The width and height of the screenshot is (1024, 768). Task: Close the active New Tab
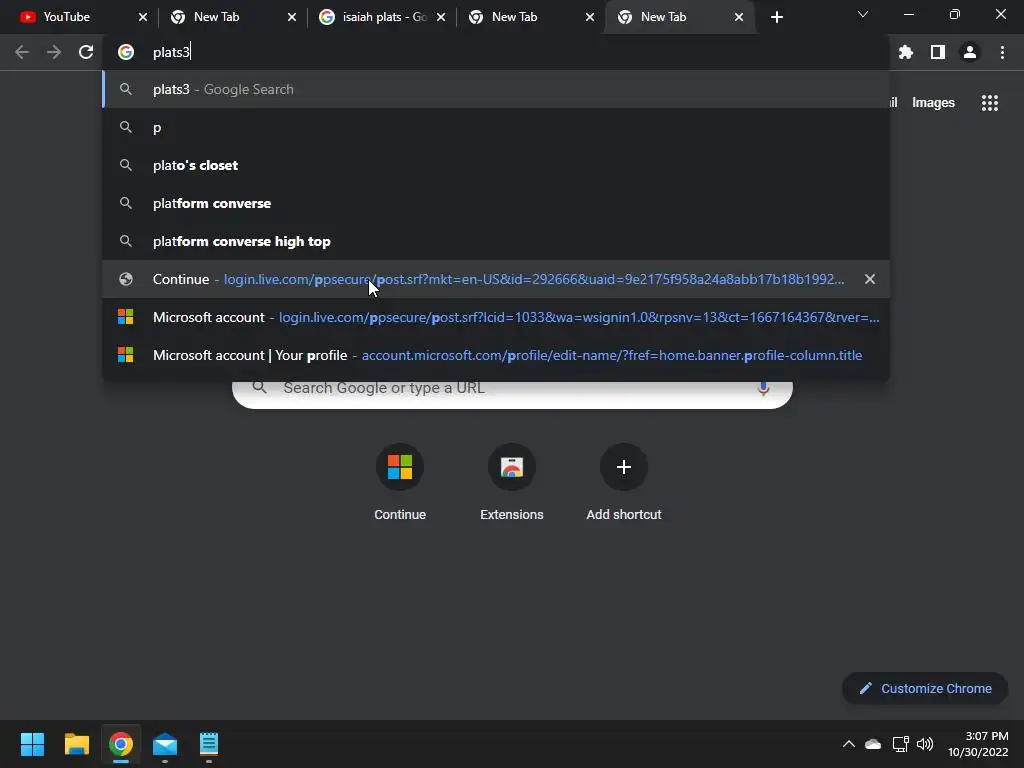pos(739,17)
